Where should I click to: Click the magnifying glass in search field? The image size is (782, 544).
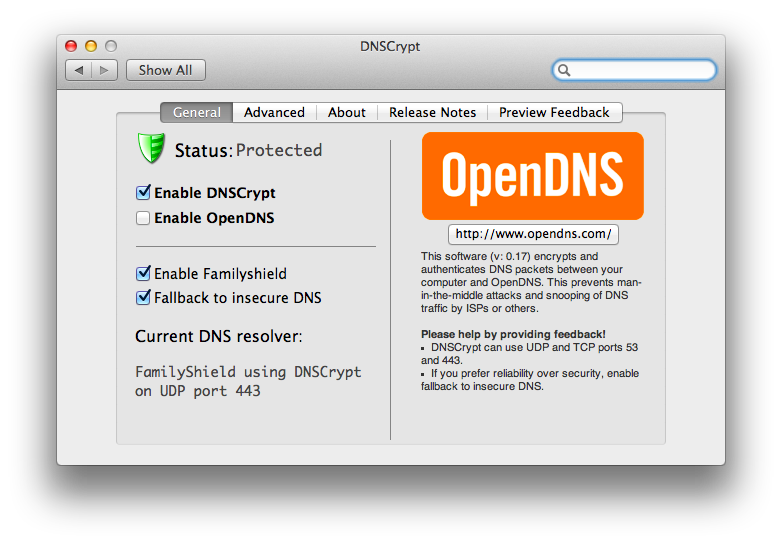click(x=565, y=70)
